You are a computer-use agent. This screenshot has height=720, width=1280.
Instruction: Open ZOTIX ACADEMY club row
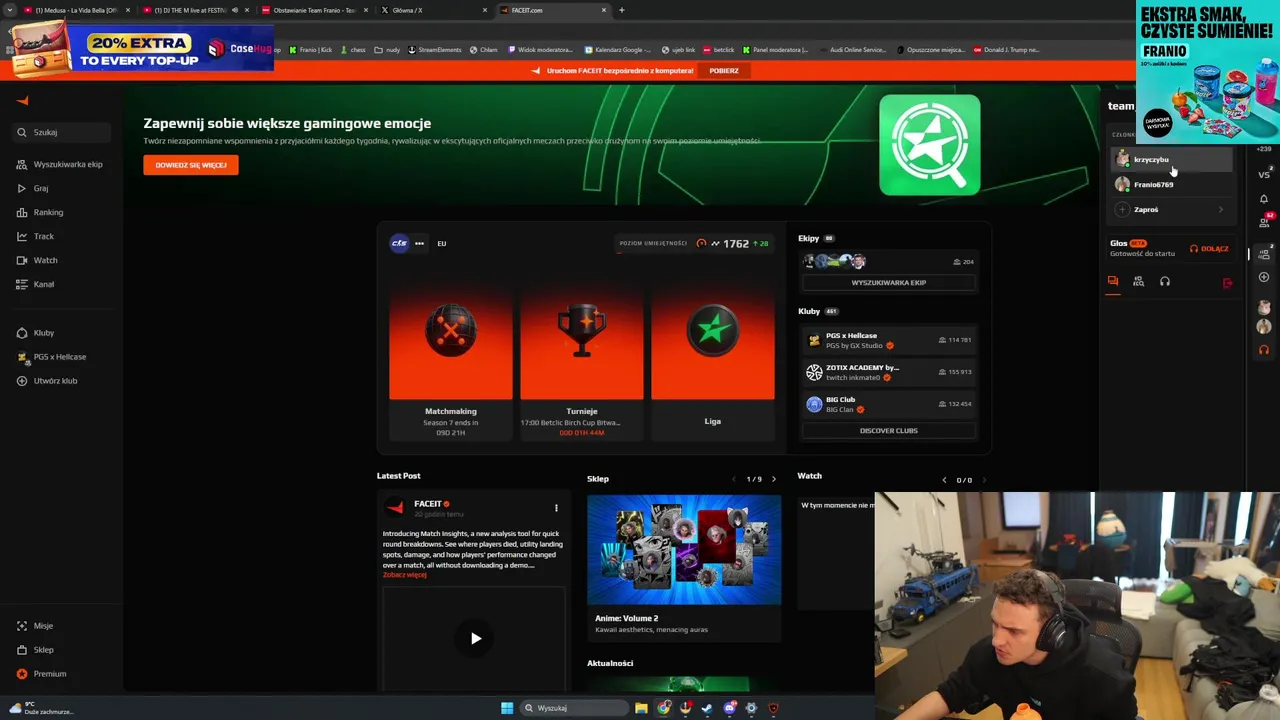click(888, 372)
